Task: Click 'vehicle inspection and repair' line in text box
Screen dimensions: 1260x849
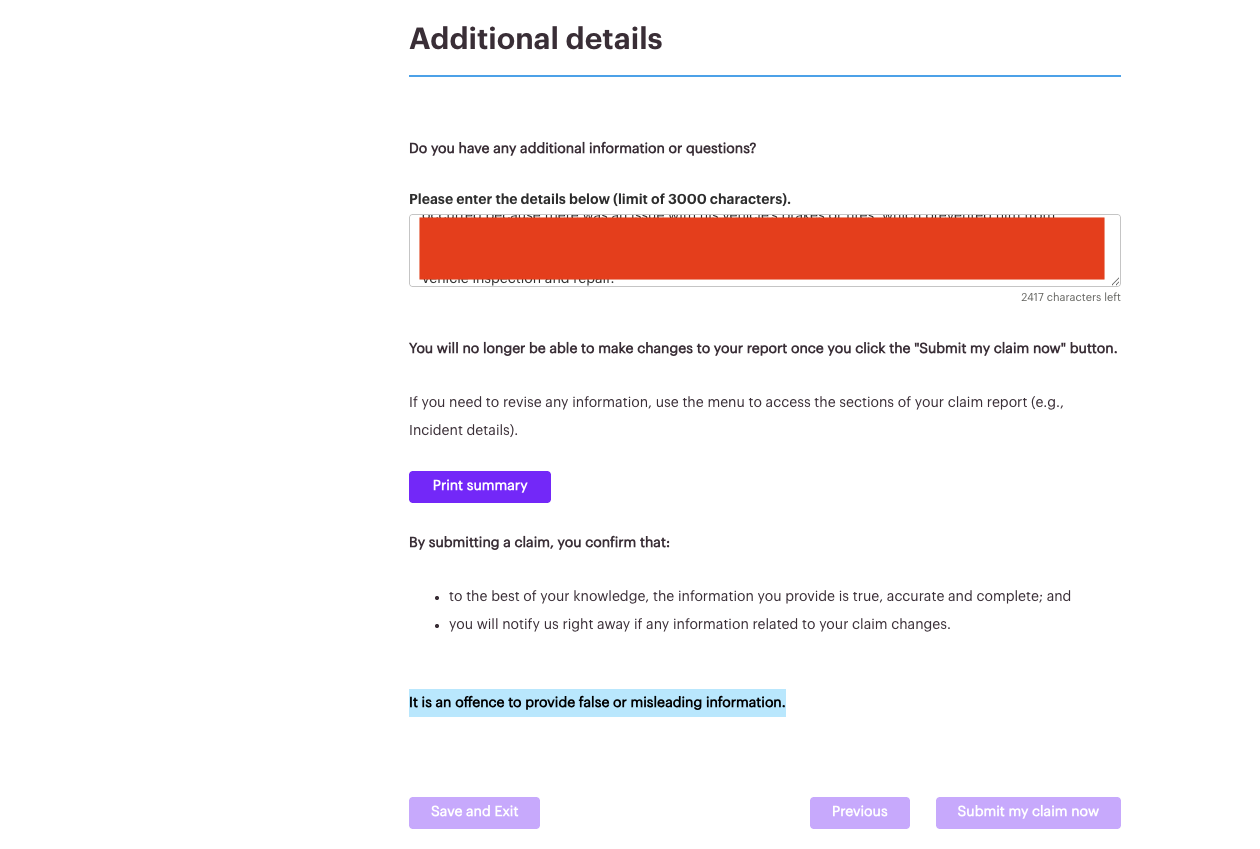Action: [x=518, y=282]
